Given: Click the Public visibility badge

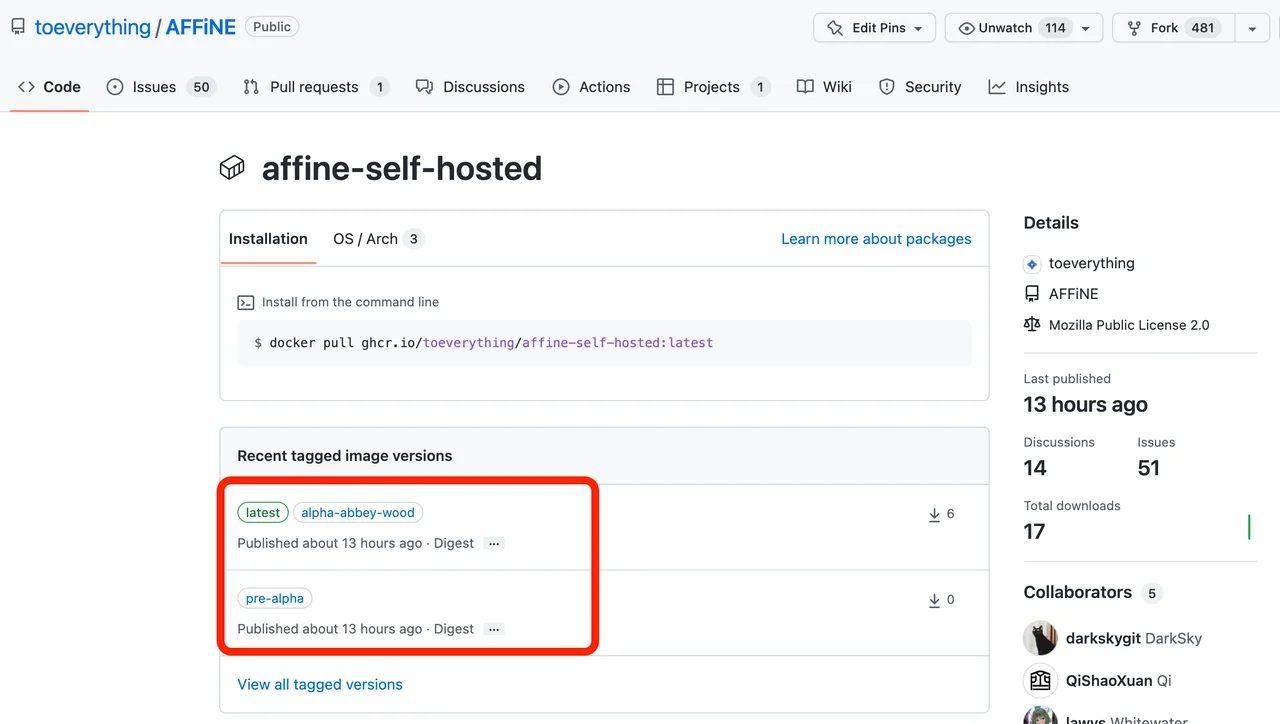Looking at the screenshot, I should [x=272, y=27].
